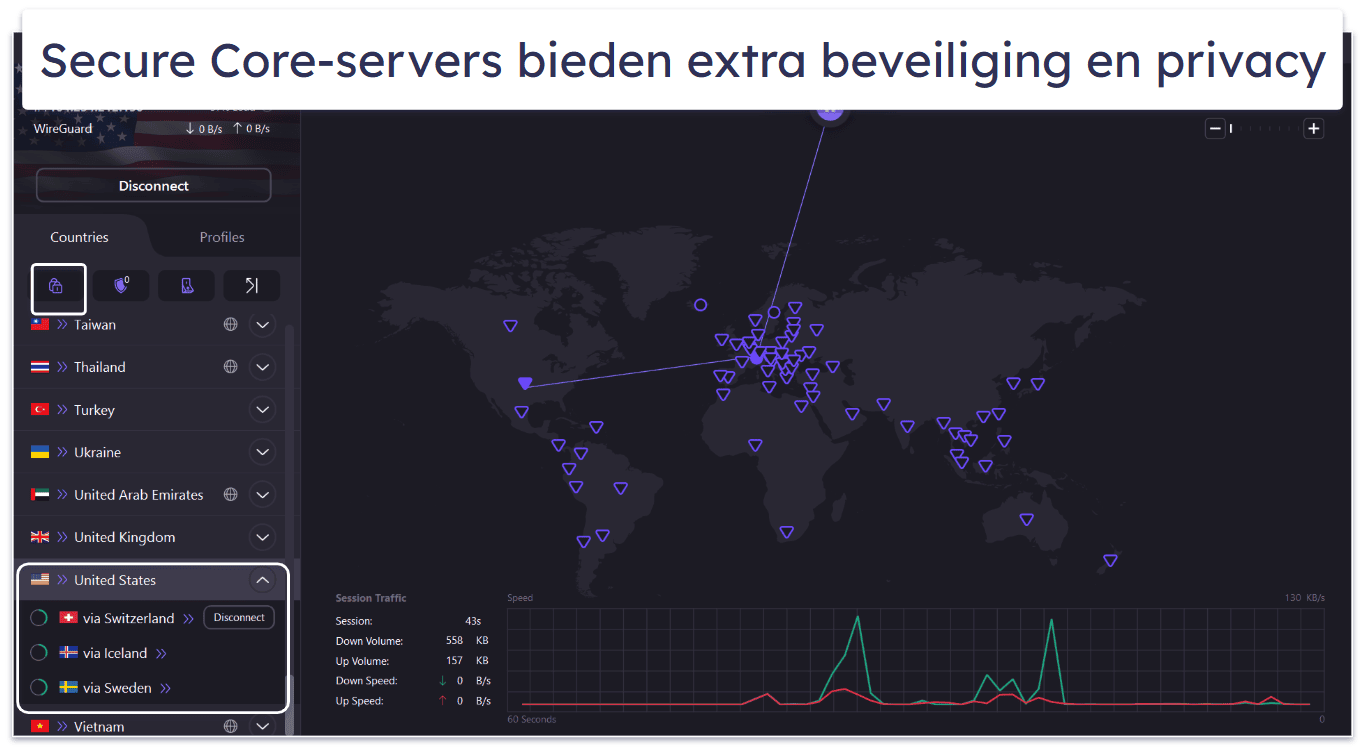1365x749 pixels.
Task: Expand the Vietnam server list
Action: click(262, 726)
